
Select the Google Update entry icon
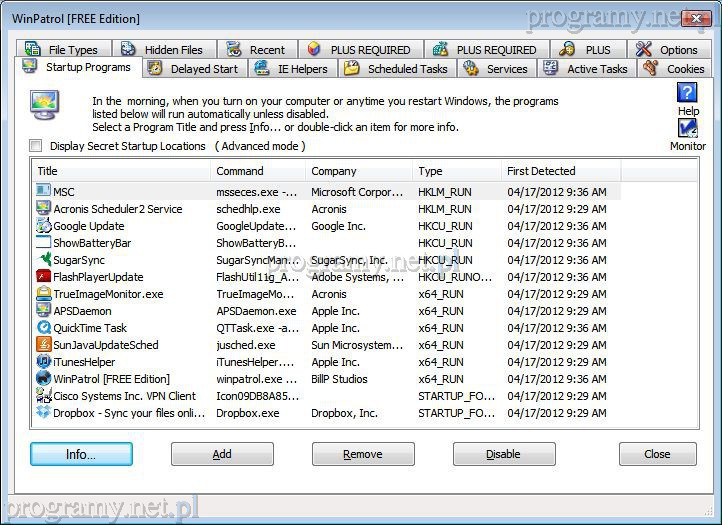(44, 226)
